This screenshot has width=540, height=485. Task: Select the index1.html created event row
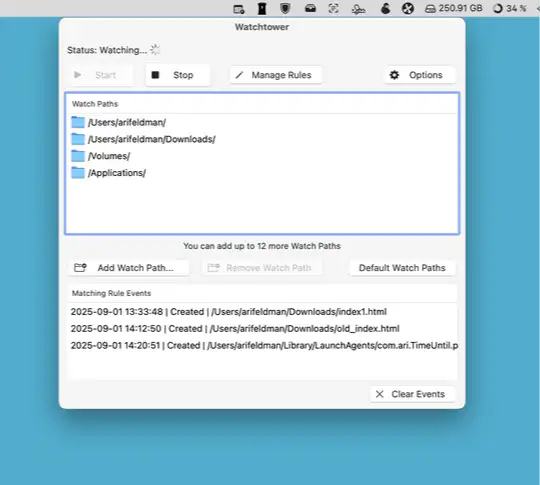tap(262, 312)
